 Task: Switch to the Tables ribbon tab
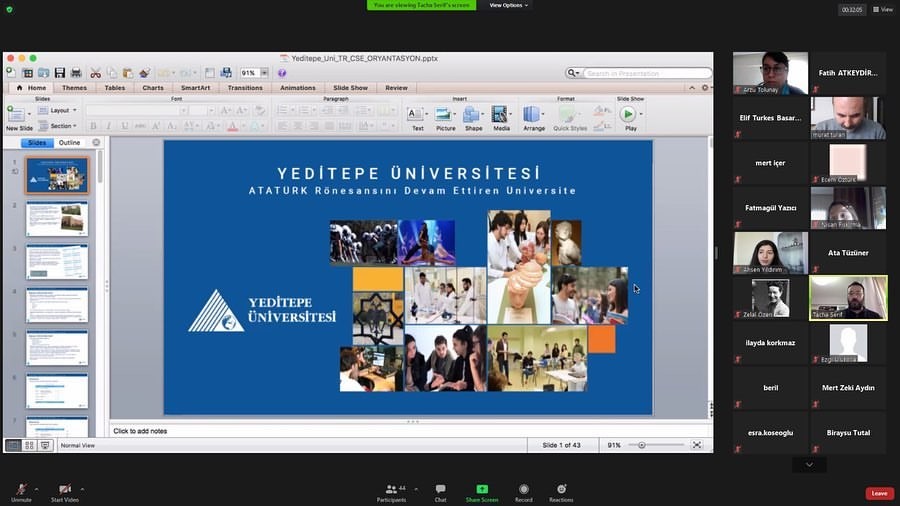point(115,88)
